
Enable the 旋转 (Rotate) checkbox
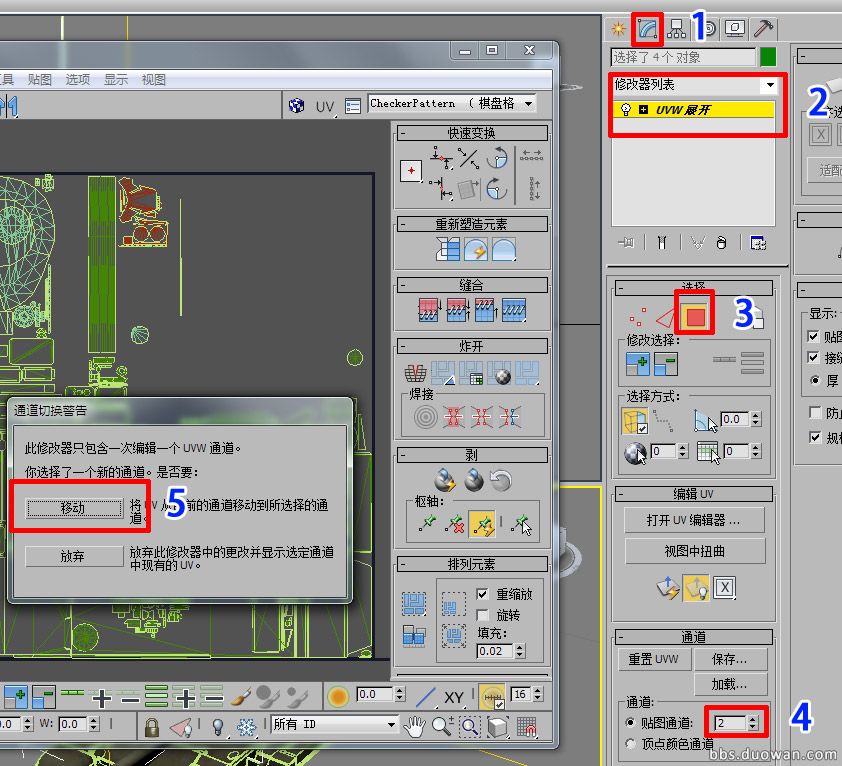pos(483,615)
